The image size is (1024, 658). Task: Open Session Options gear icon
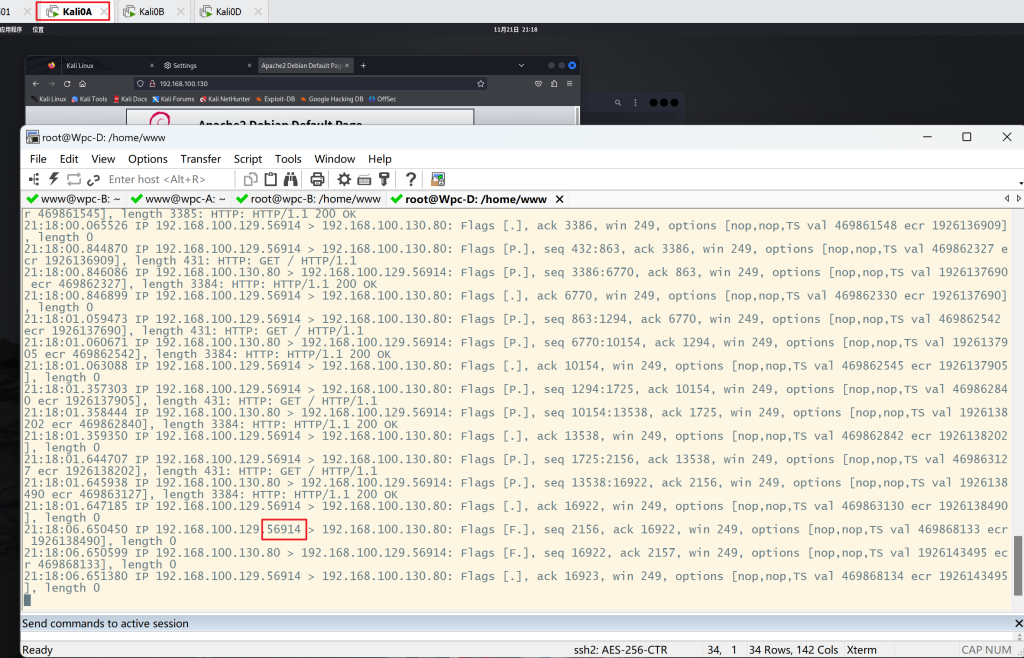pos(344,179)
